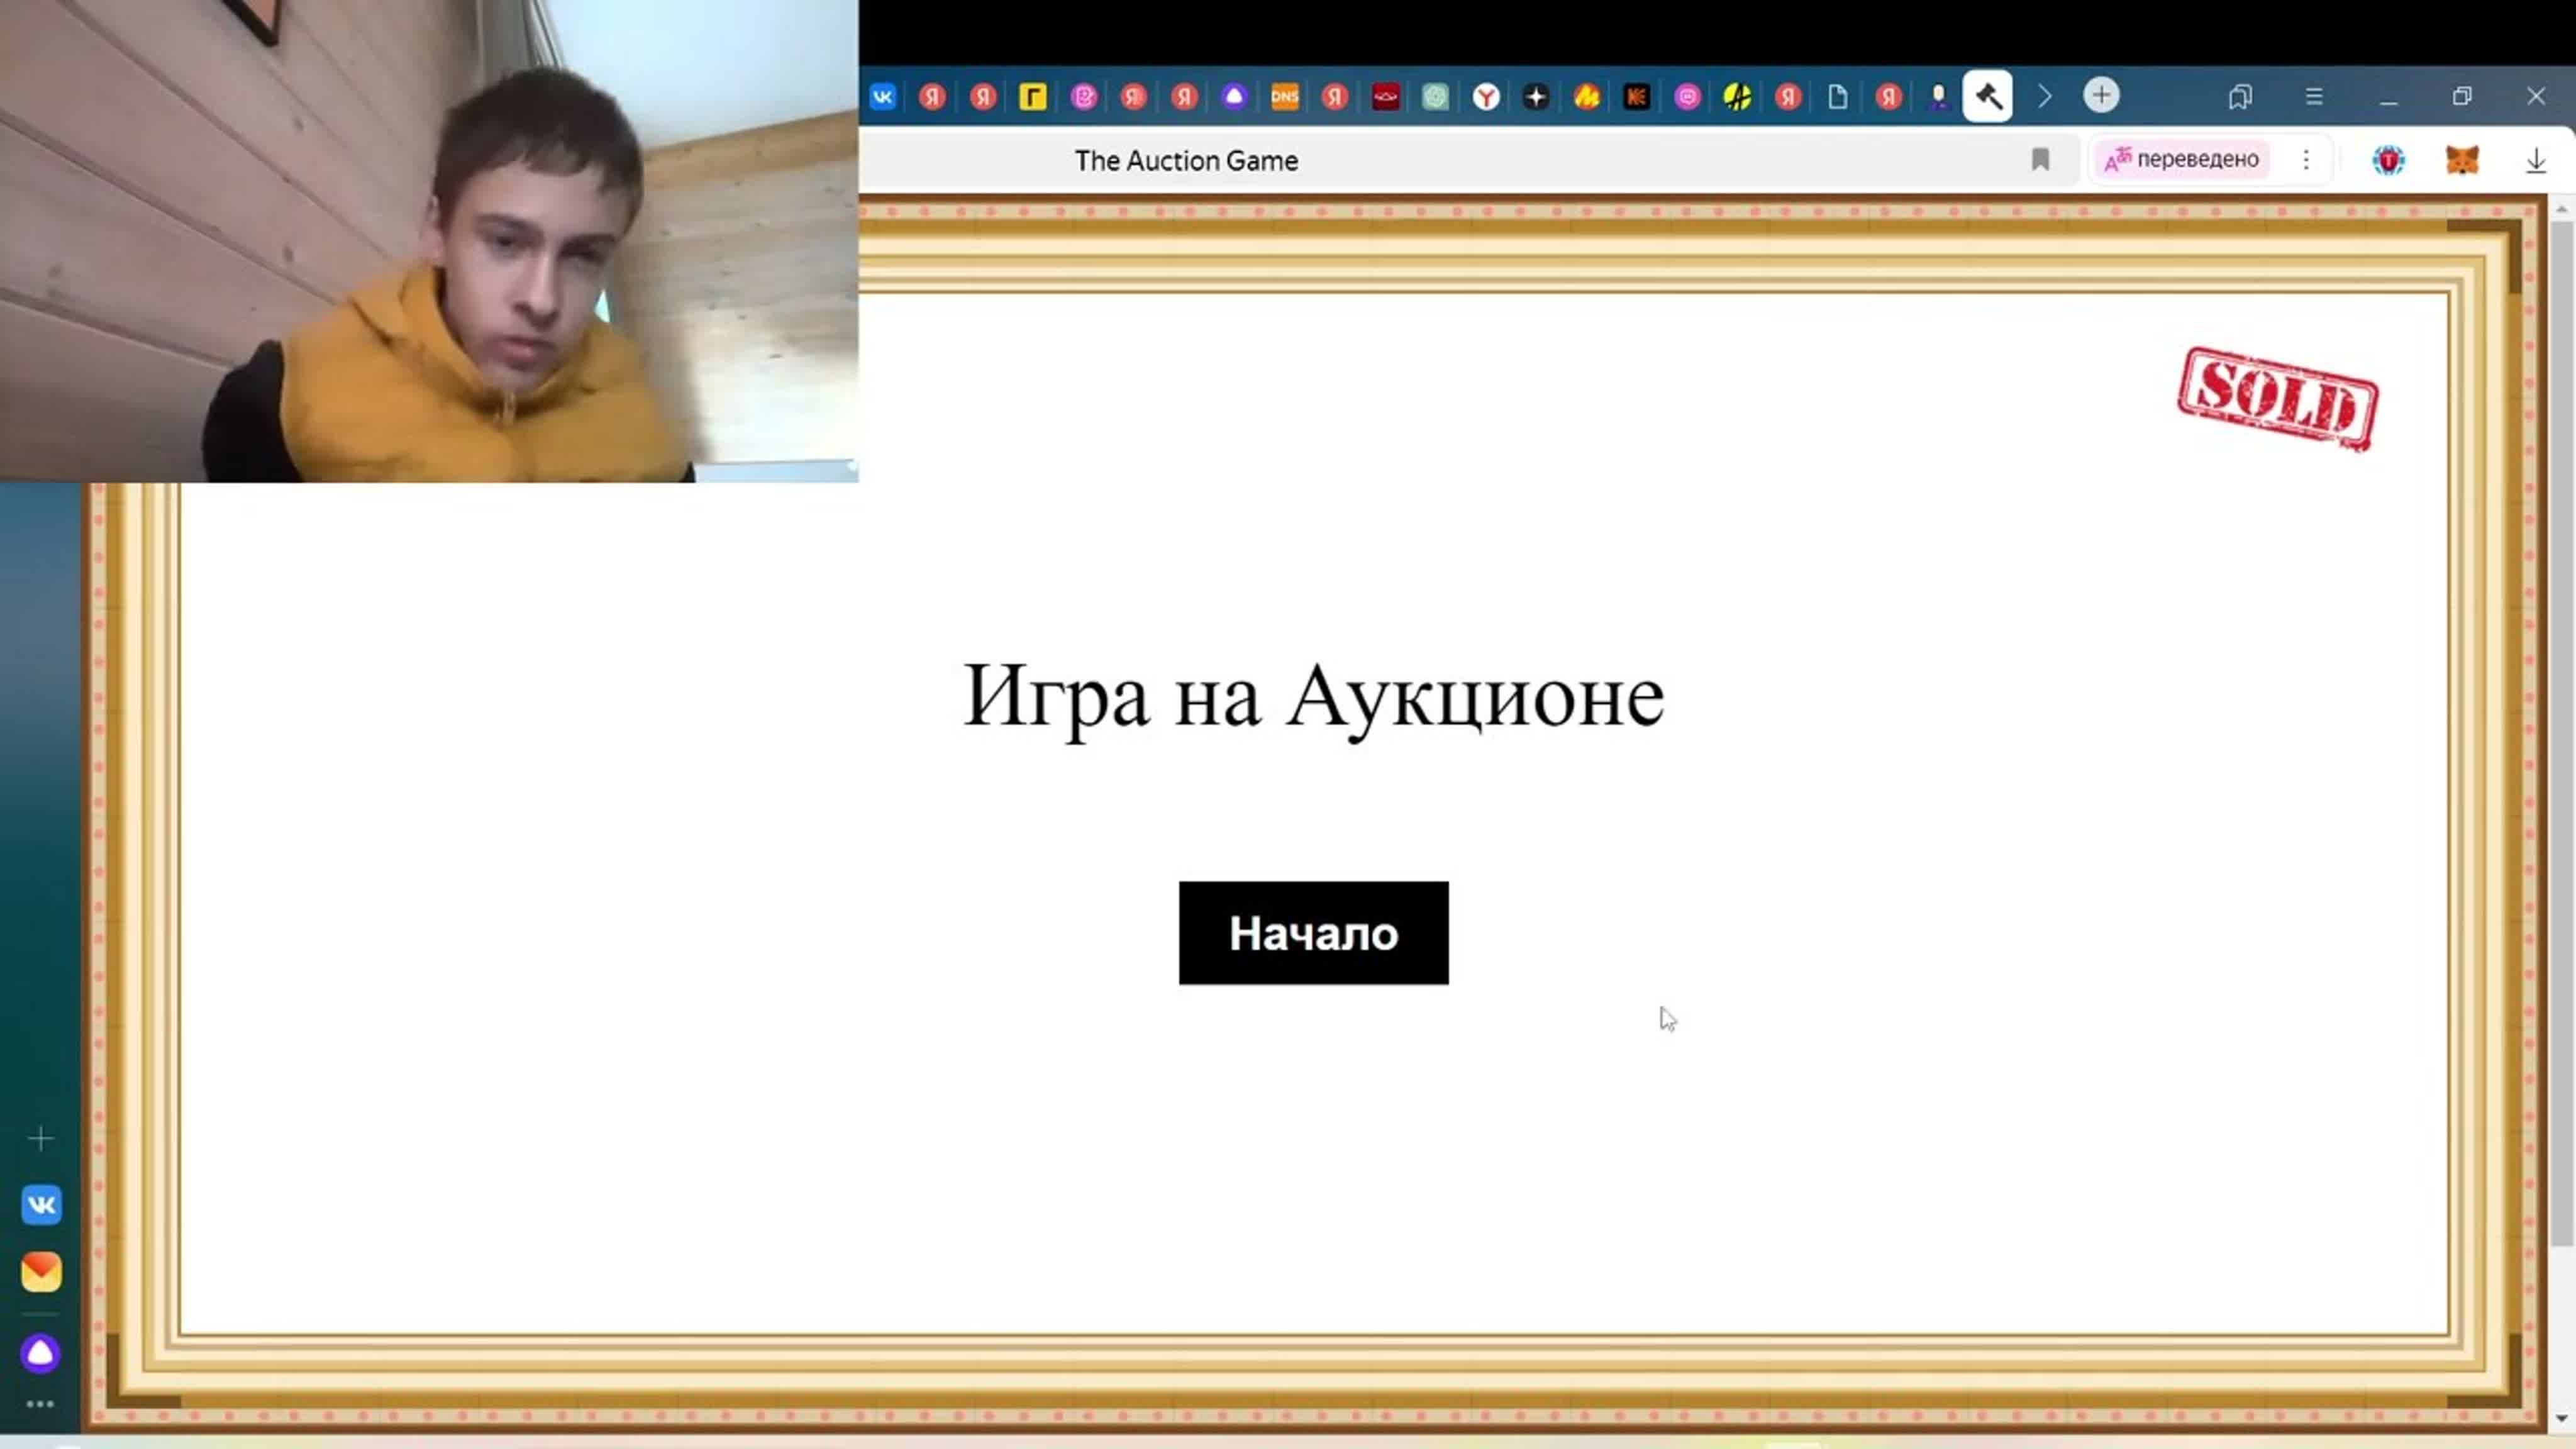This screenshot has height=1449, width=2576.
Task: Click the webcam video overlay
Action: (x=429, y=241)
